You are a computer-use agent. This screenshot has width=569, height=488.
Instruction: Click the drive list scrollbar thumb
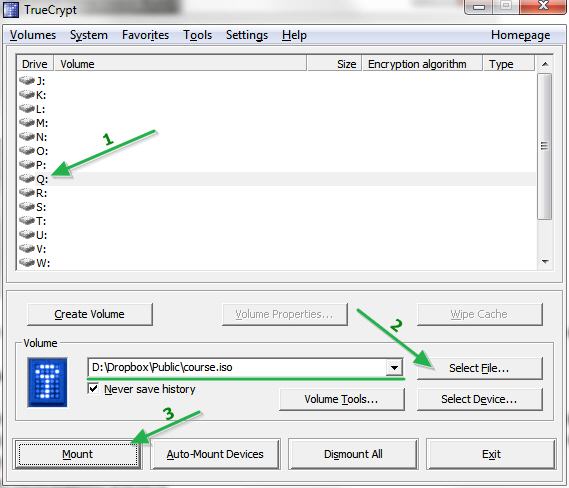544,146
